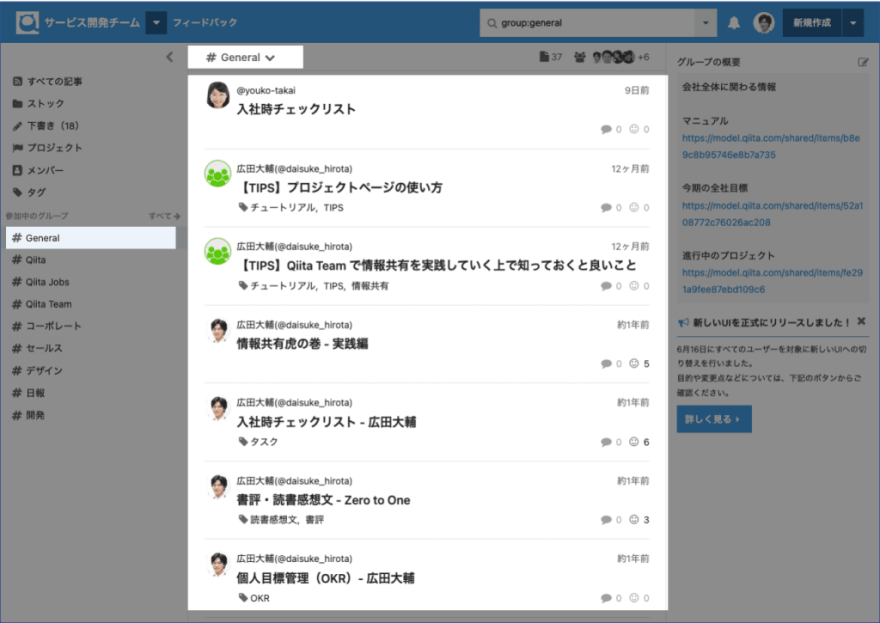
Task: Open the 進行中のプロジェクト shared link
Action: [772, 281]
